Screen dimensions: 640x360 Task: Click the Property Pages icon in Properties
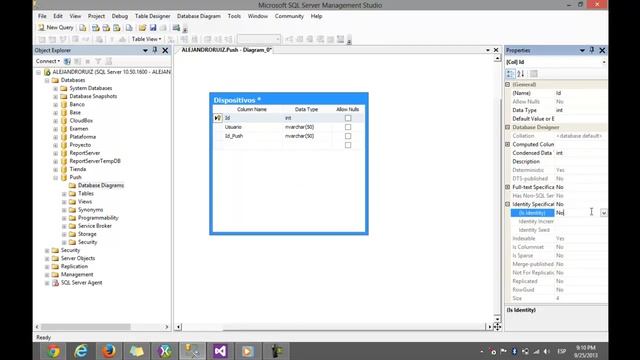point(533,73)
